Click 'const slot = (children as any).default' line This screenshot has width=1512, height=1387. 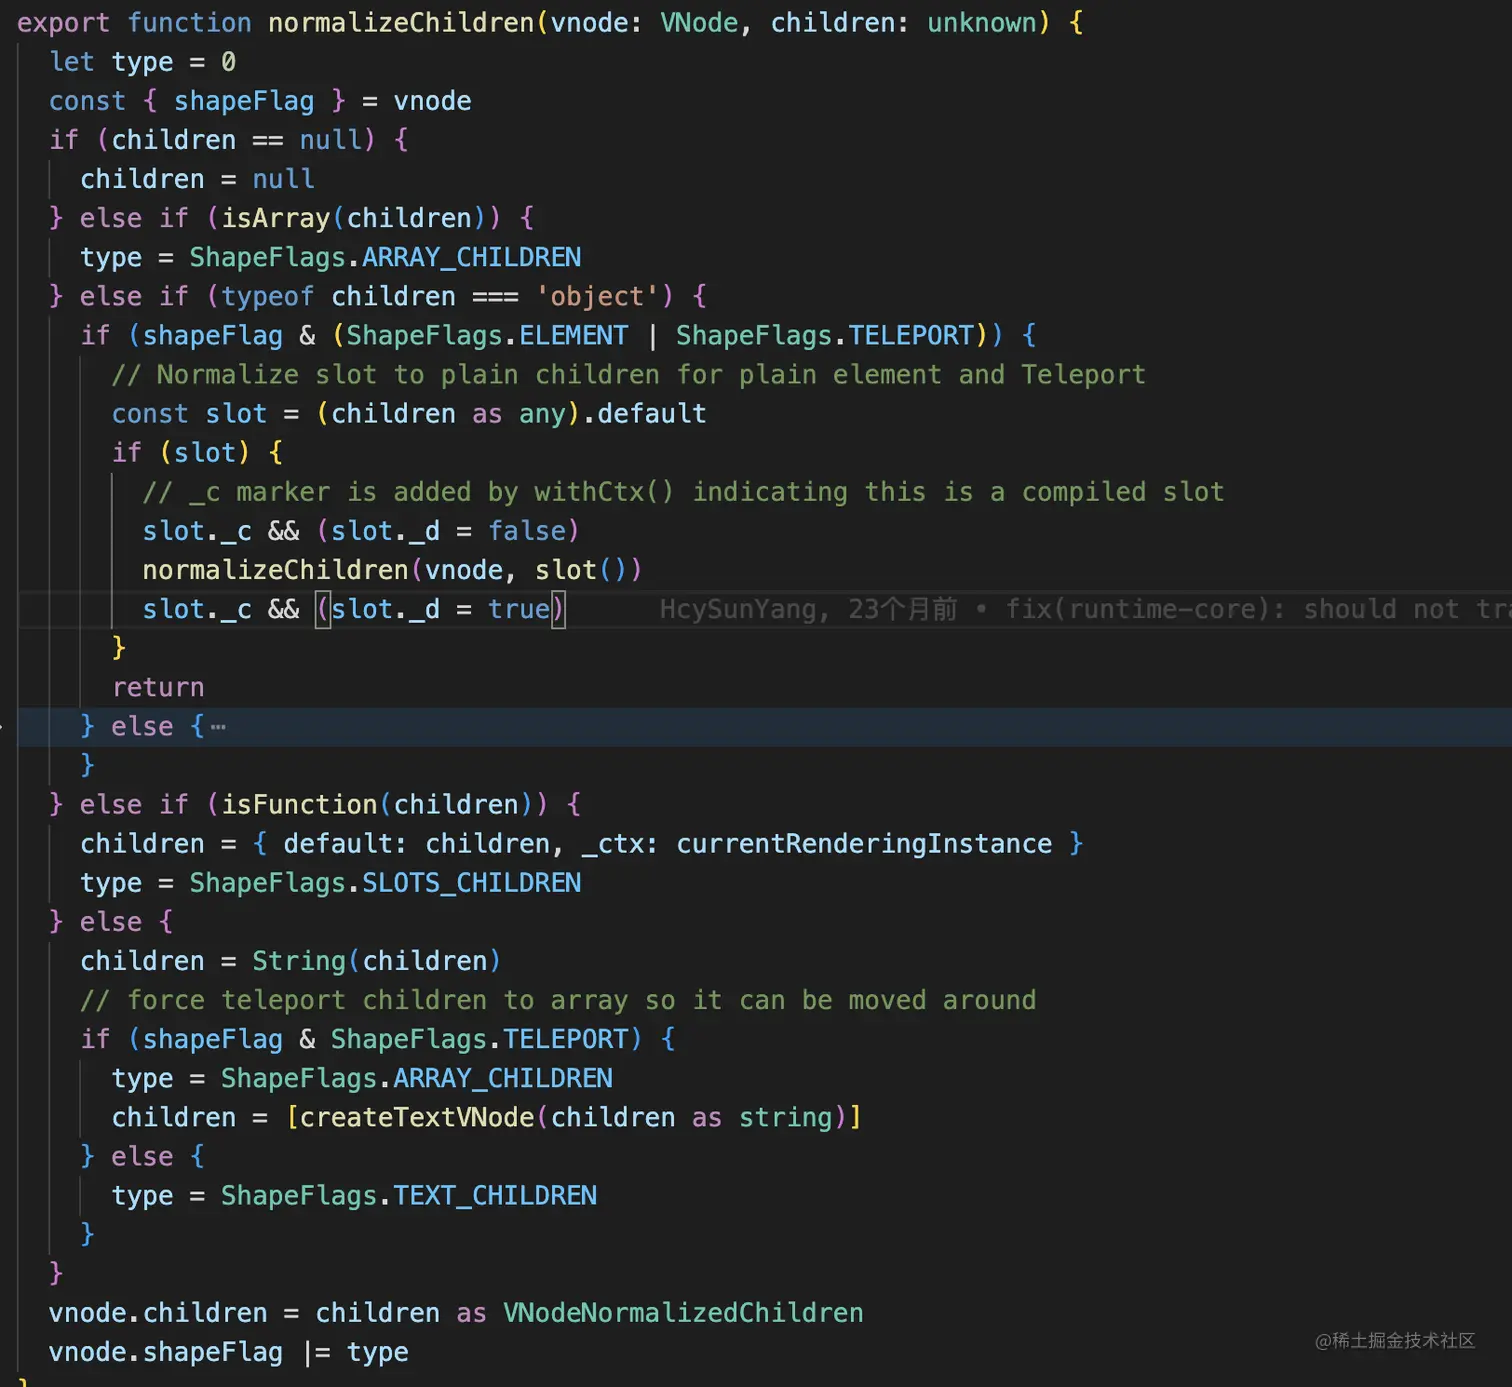[409, 413]
